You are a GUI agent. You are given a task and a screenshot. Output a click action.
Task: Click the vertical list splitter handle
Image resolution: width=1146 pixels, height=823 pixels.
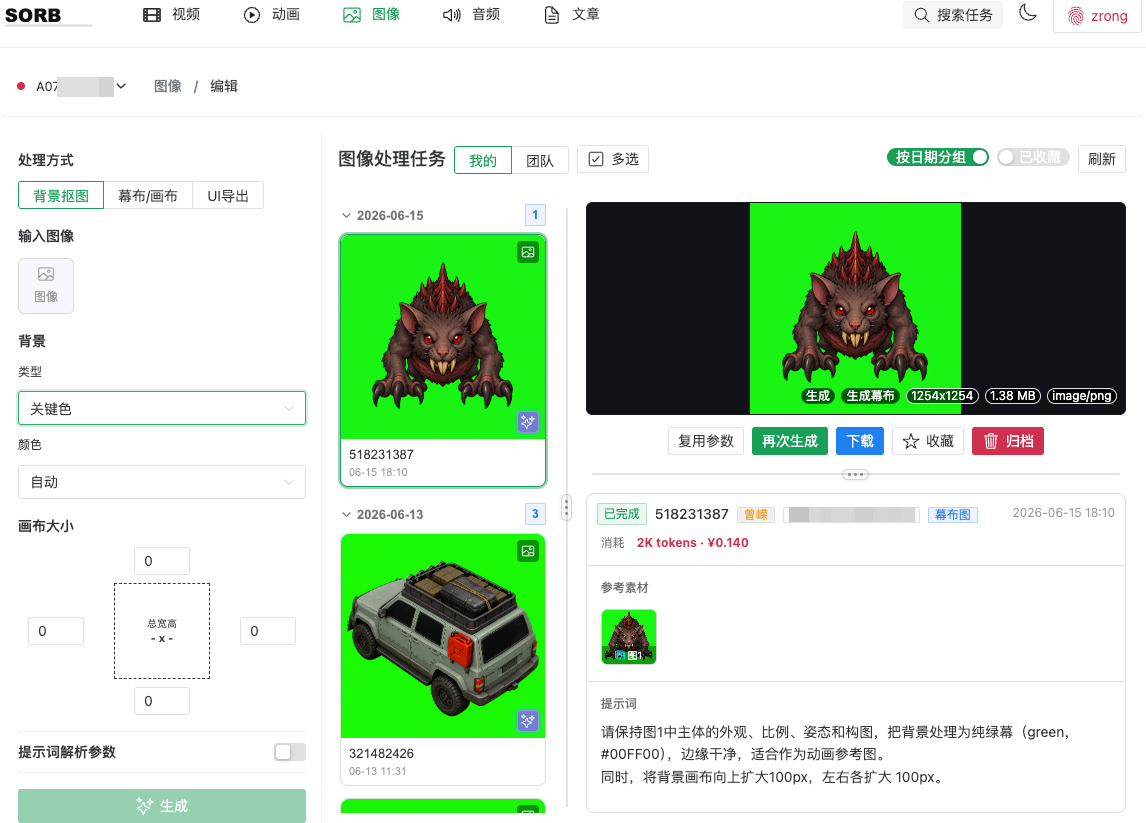(x=566, y=507)
